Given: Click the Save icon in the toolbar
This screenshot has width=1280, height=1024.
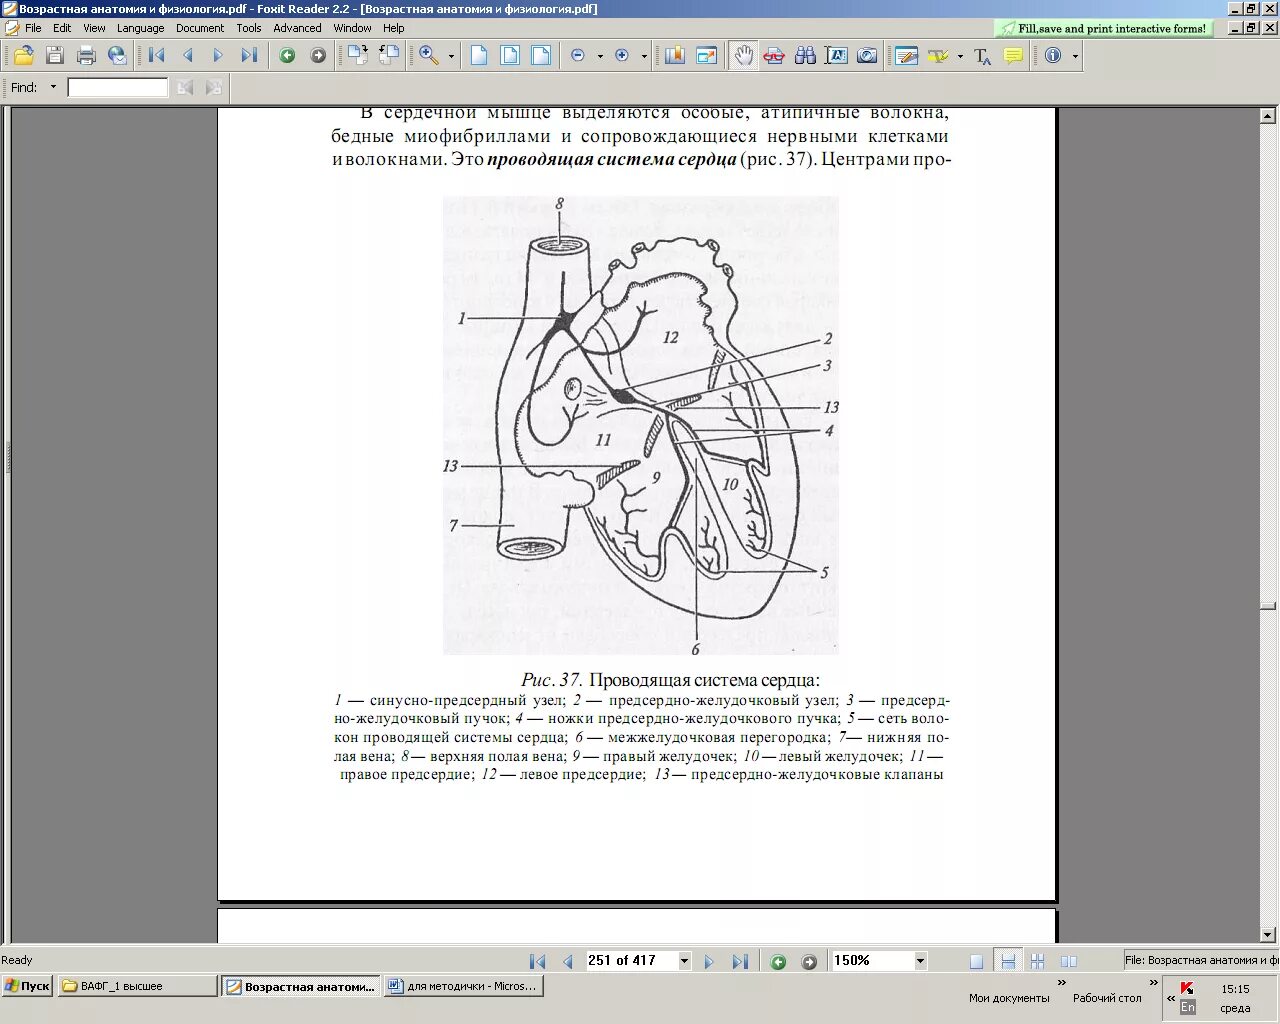Looking at the screenshot, I should [x=55, y=56].
